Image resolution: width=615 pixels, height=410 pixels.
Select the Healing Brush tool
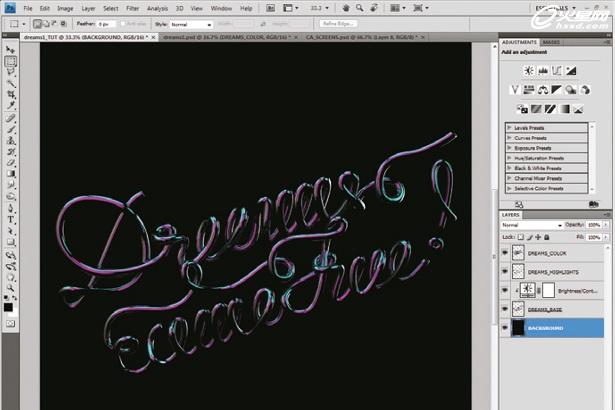tap(11, 118)
